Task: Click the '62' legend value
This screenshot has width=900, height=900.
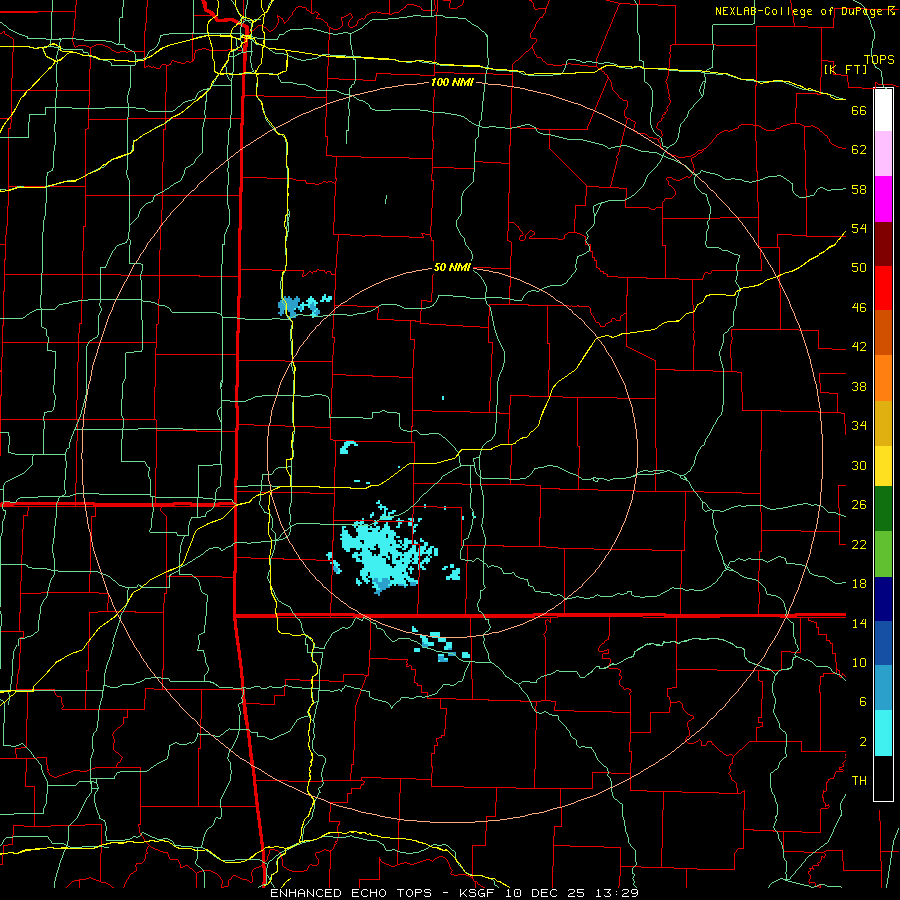Action: pos(859,150)
